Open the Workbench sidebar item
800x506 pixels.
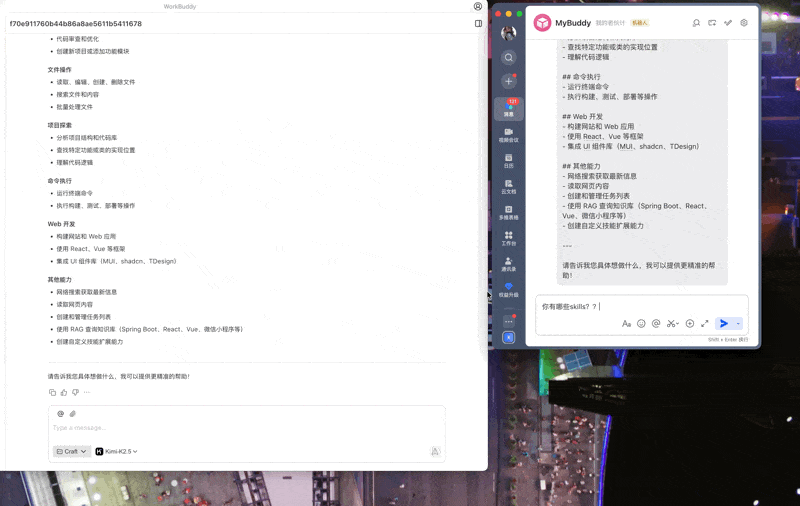(509, 238)
